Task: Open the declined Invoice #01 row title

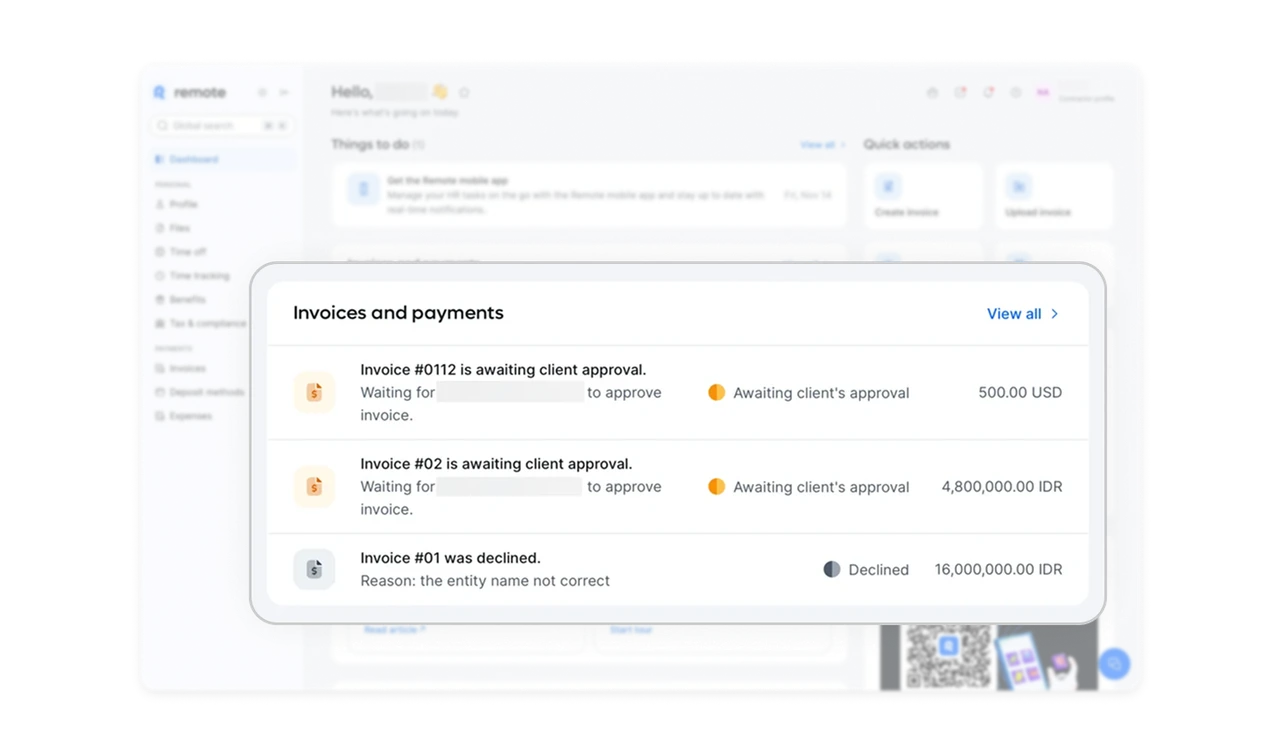Action: (450, 558)
